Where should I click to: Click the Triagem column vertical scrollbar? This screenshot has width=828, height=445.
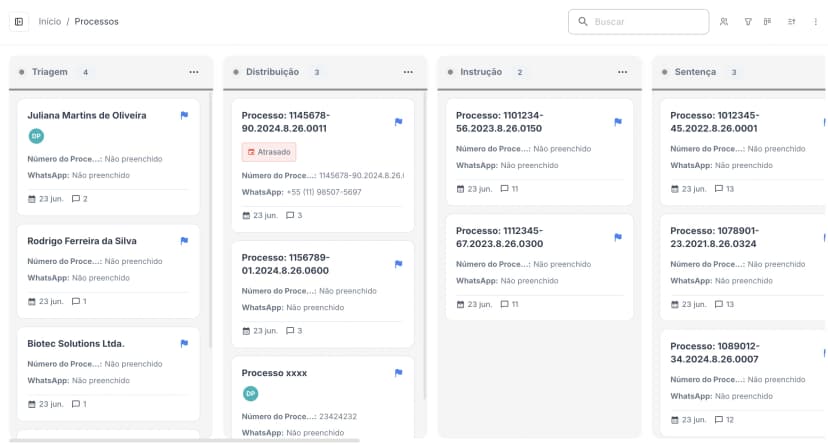pos(210,222)
